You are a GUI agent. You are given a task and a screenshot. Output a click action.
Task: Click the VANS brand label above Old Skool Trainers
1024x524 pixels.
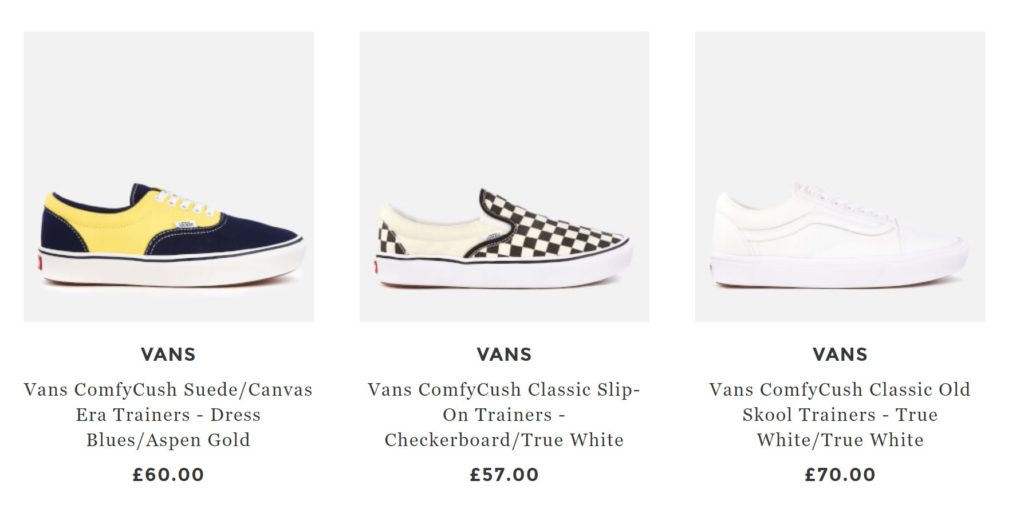pos(840,354)
